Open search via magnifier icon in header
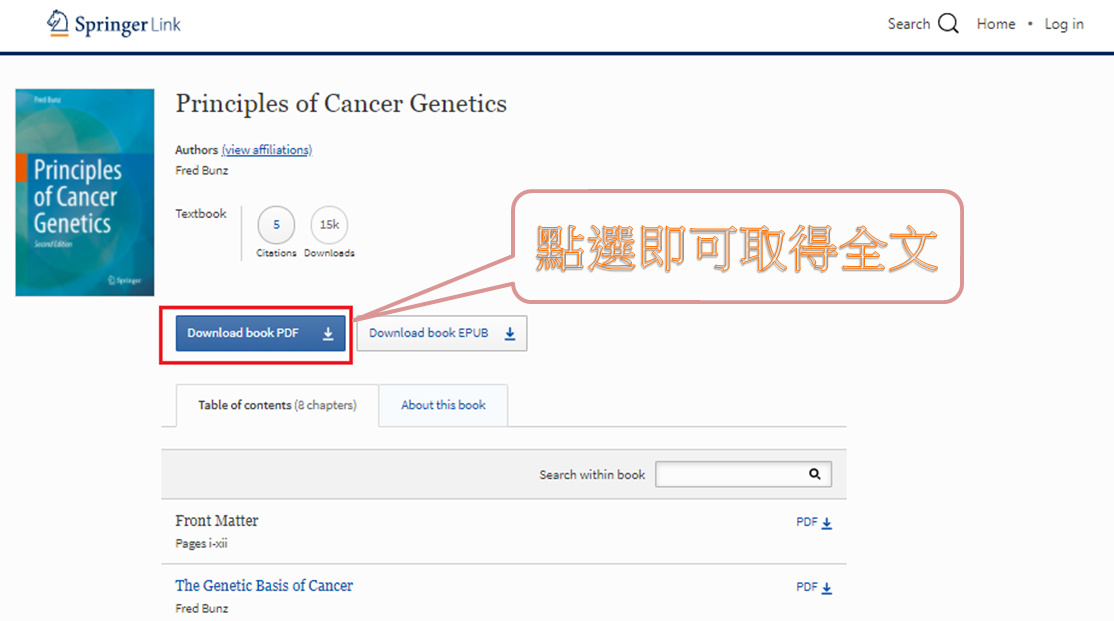Viewport: 1114px width, 621px height. click(948, 23)
